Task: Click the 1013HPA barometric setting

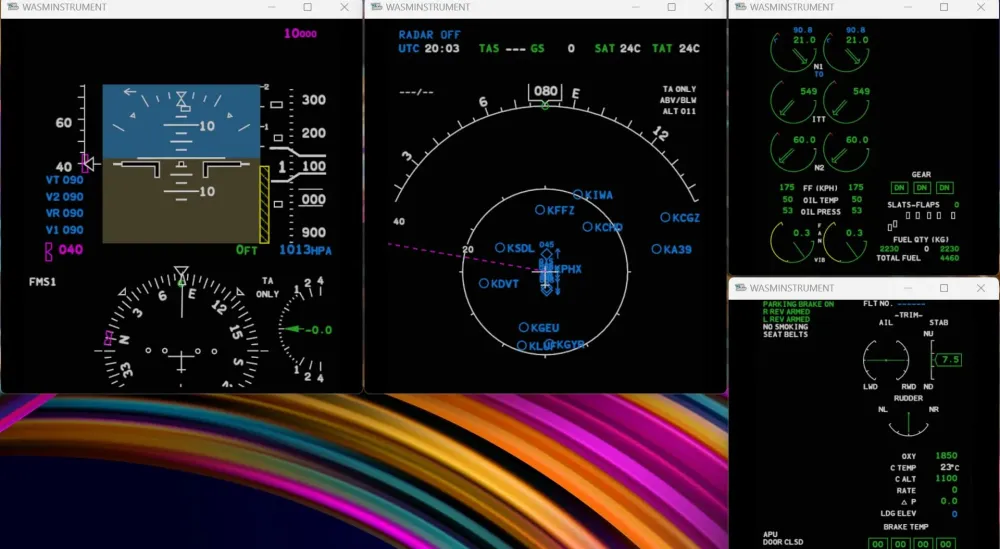Action: click(305, 250)
